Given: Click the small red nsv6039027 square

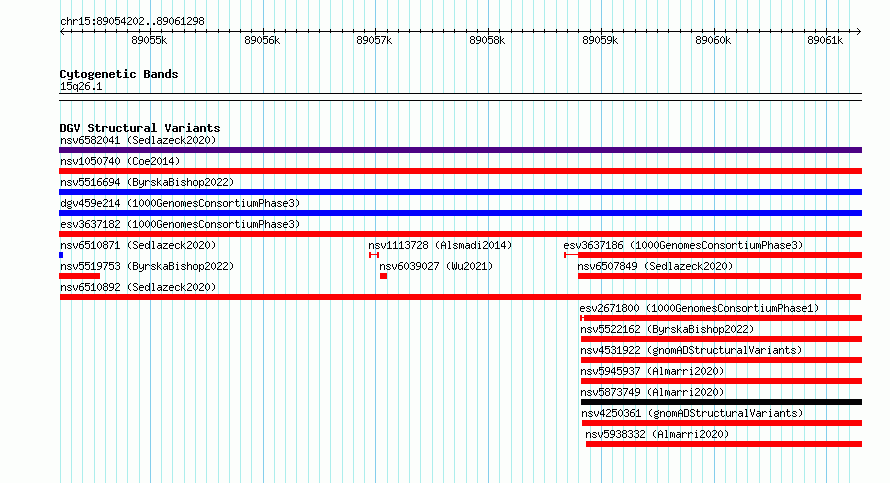Looking at the screenshot, I should (383, 276).
